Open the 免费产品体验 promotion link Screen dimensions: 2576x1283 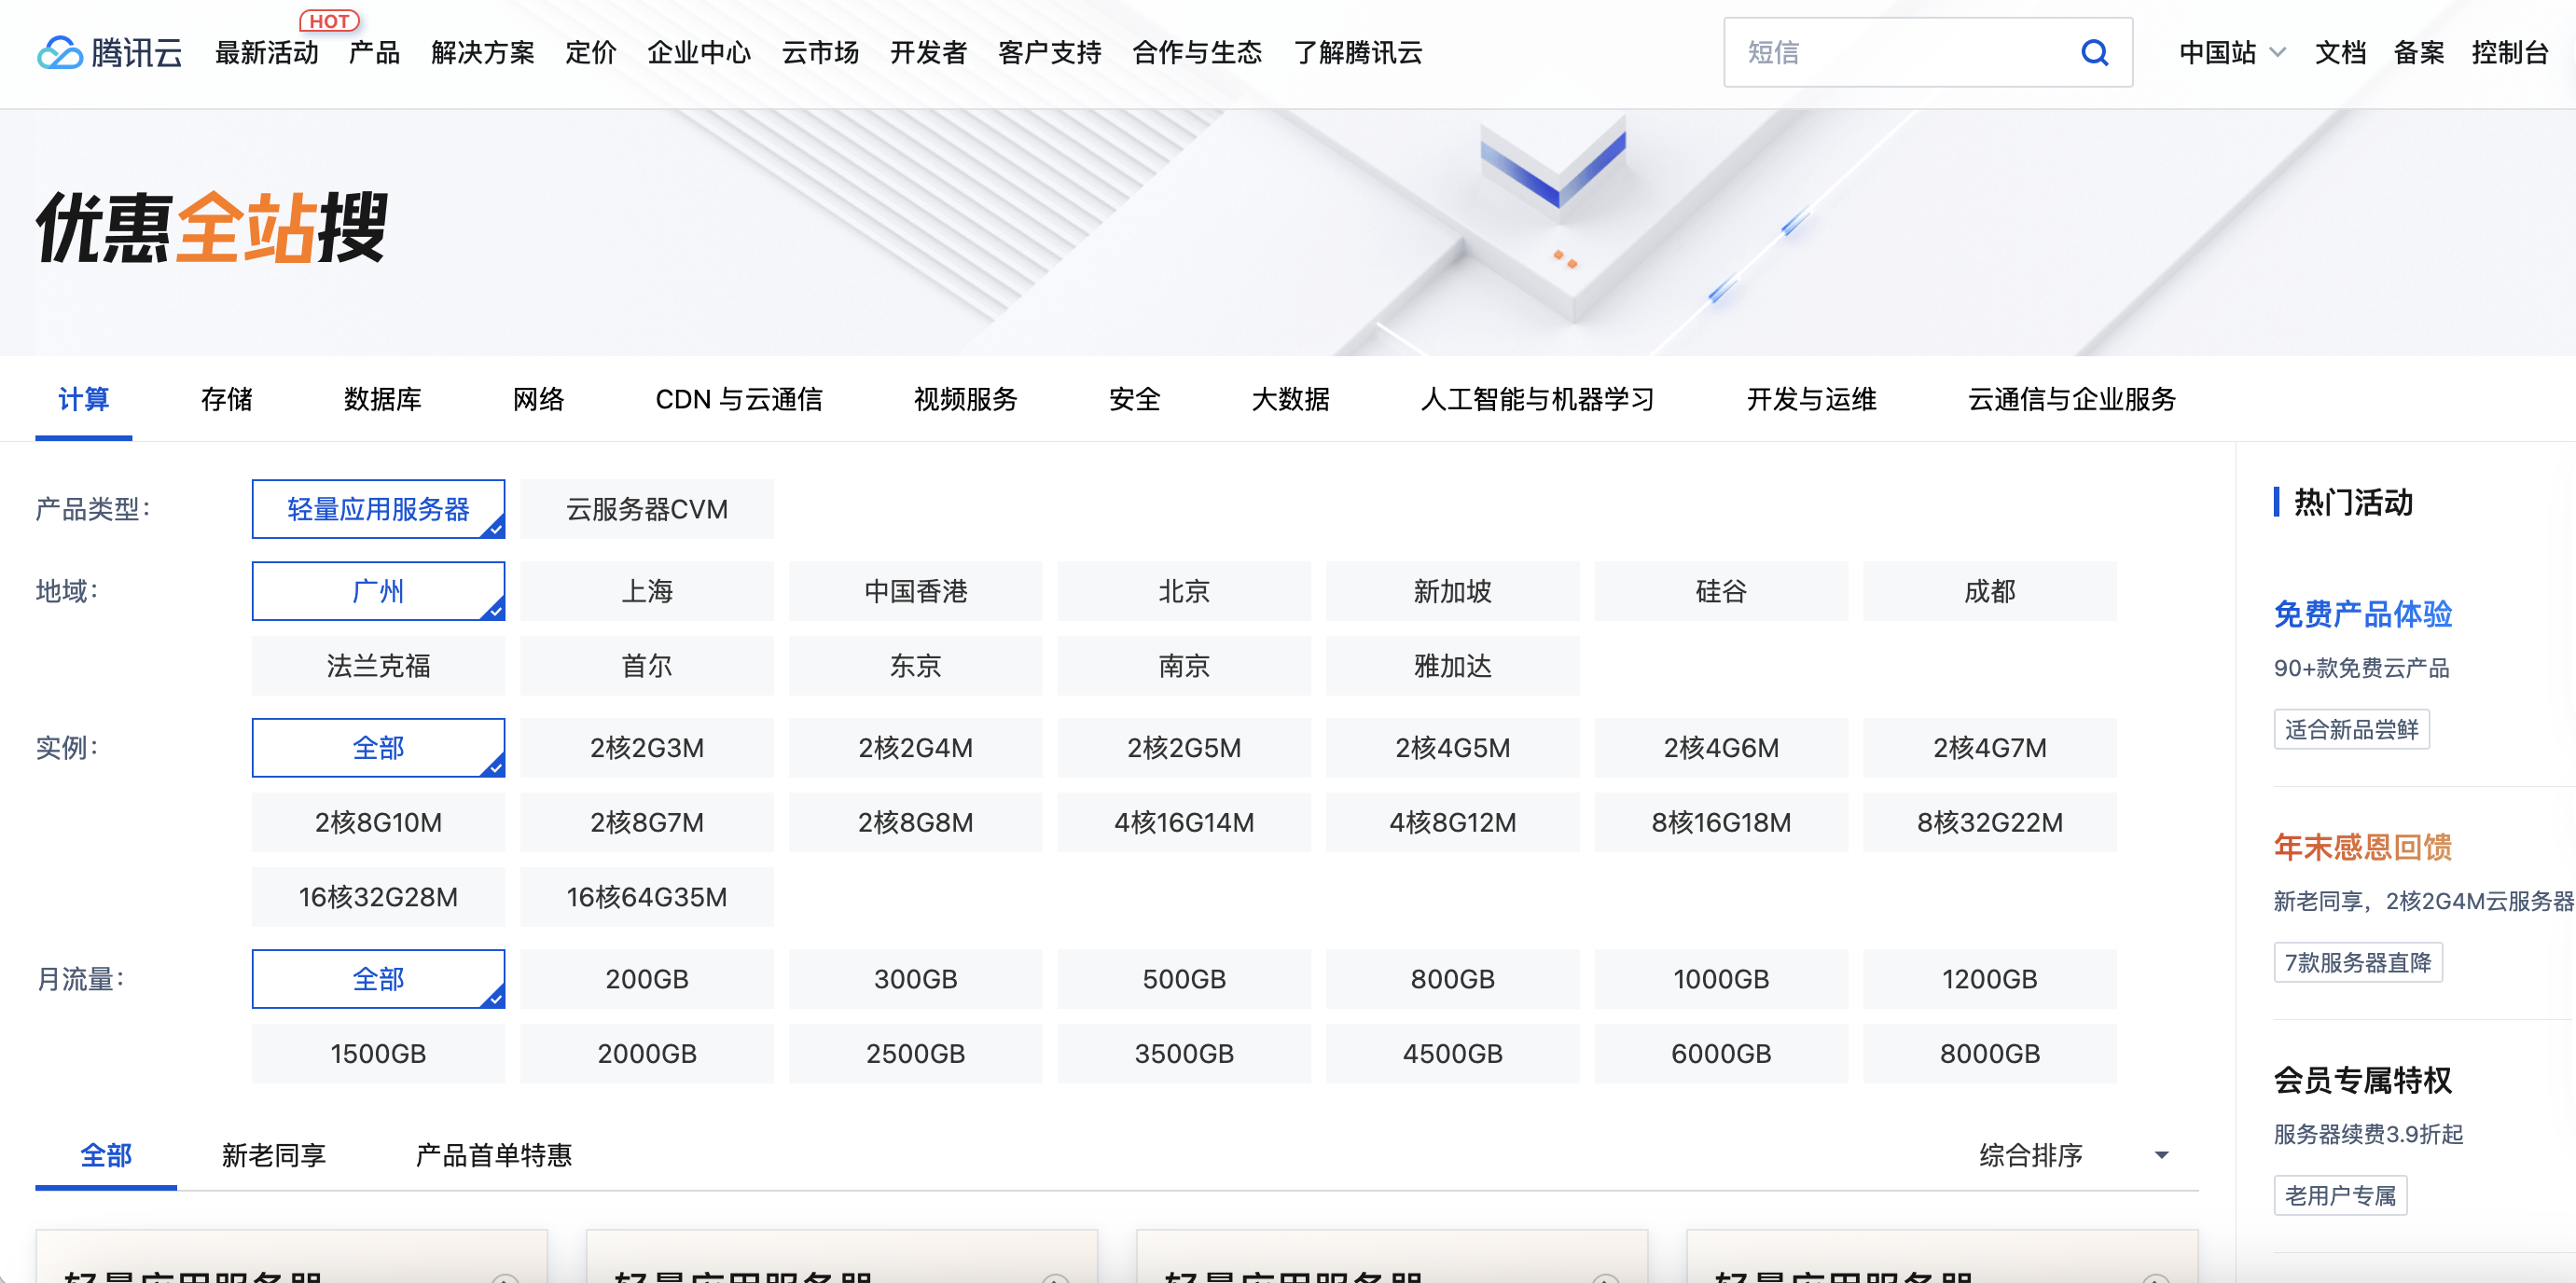(2362, 614)
